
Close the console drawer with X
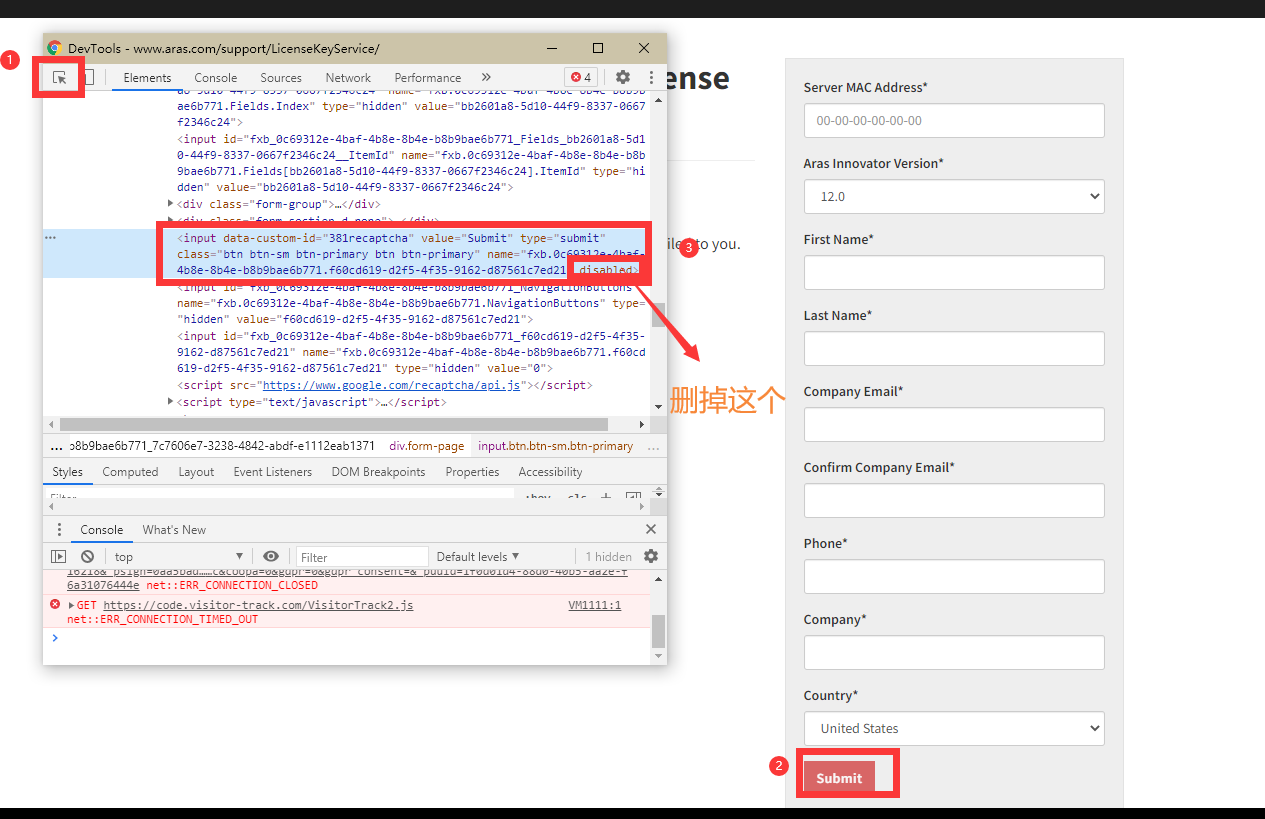[651, 529]
